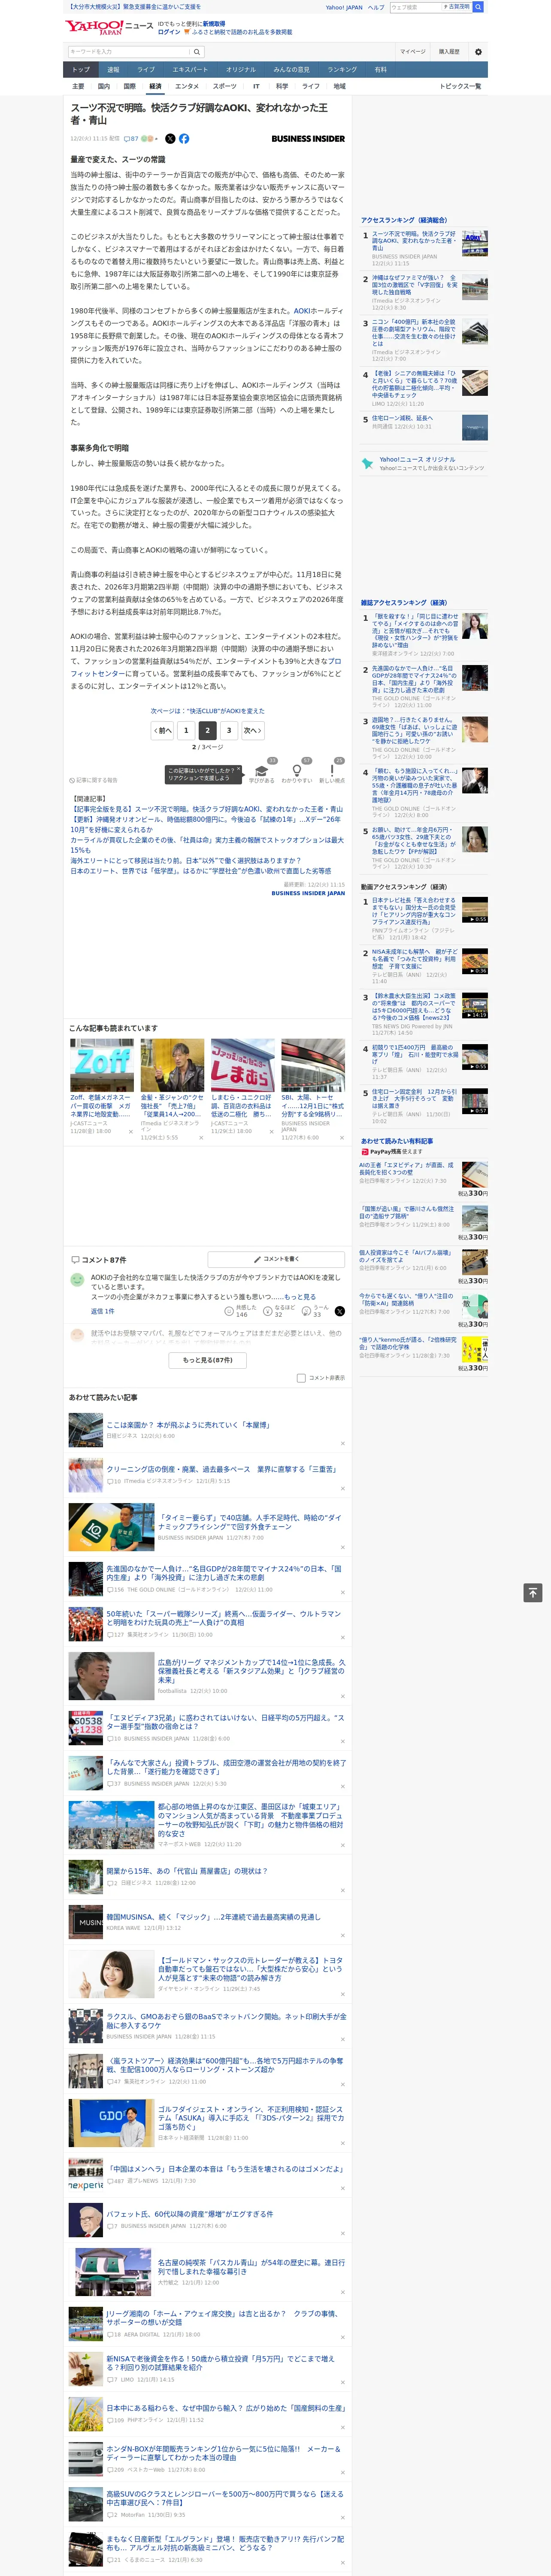Report the article via 記事に関する報告
The height and width of the screenshot is (2576, 551).
pyautogui.click(x=93, y=780)
